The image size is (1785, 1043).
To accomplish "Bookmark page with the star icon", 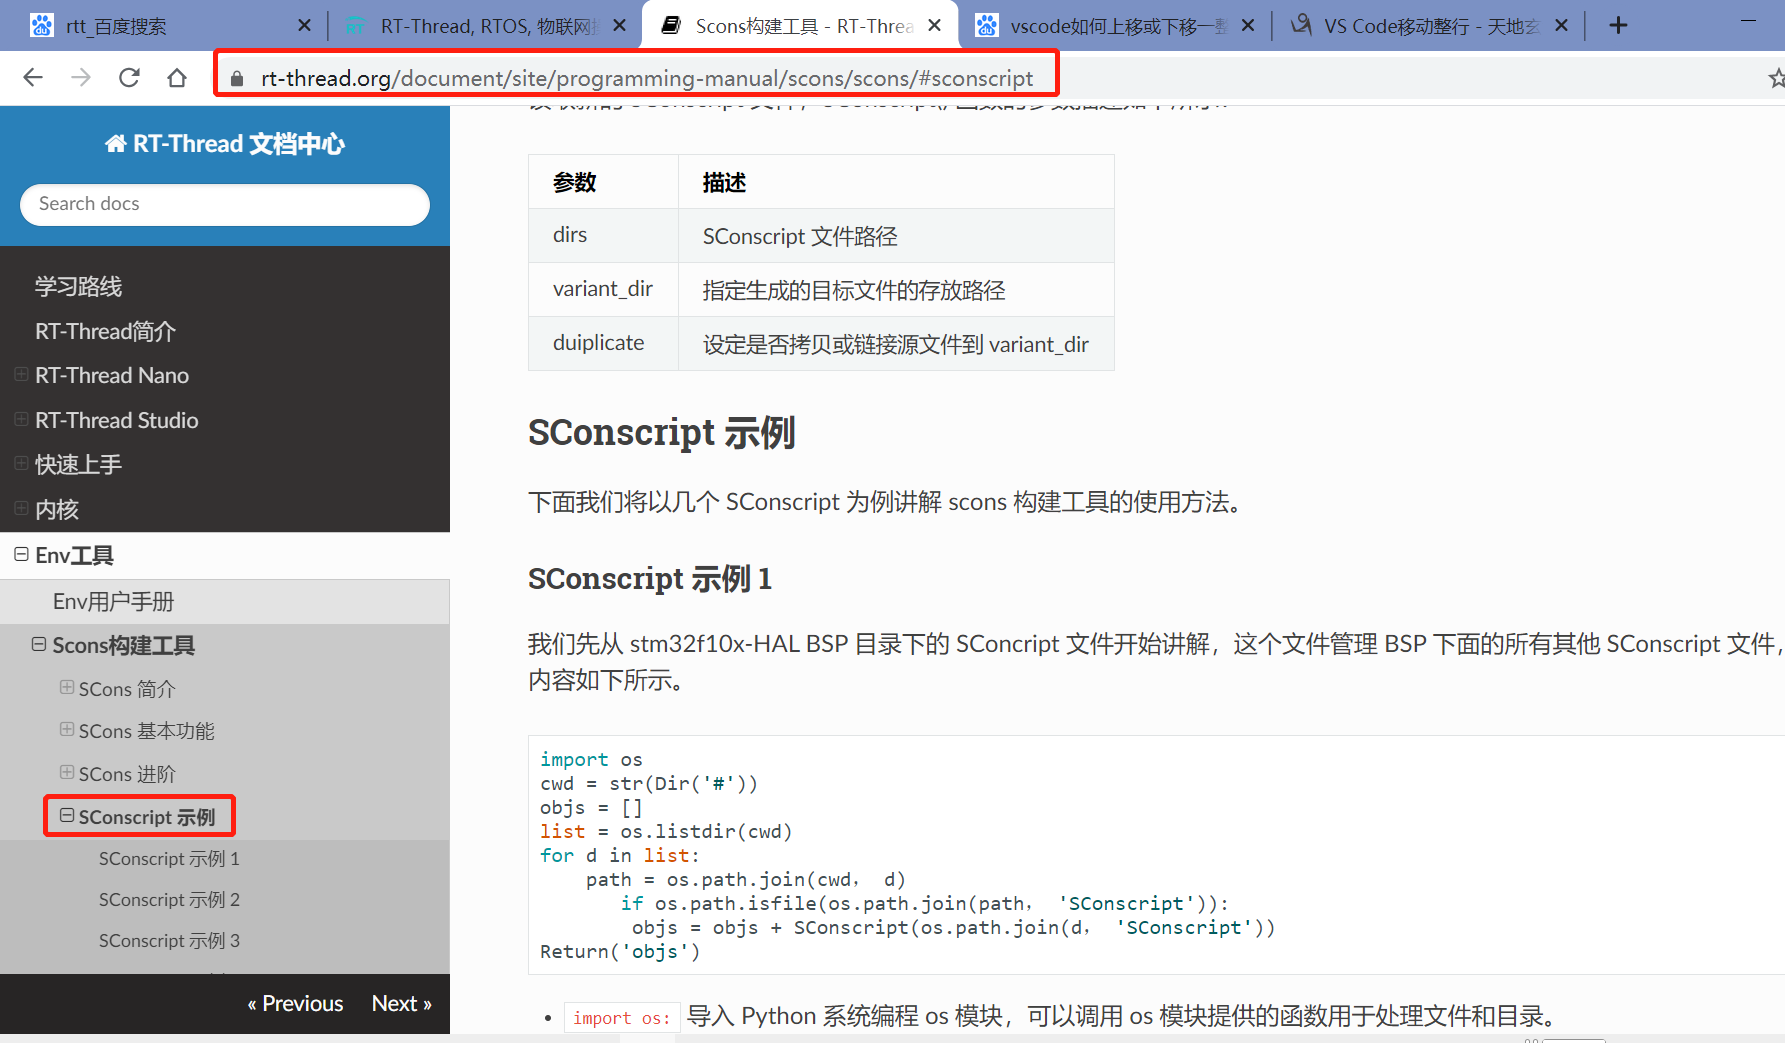I will coord(1776,78).
